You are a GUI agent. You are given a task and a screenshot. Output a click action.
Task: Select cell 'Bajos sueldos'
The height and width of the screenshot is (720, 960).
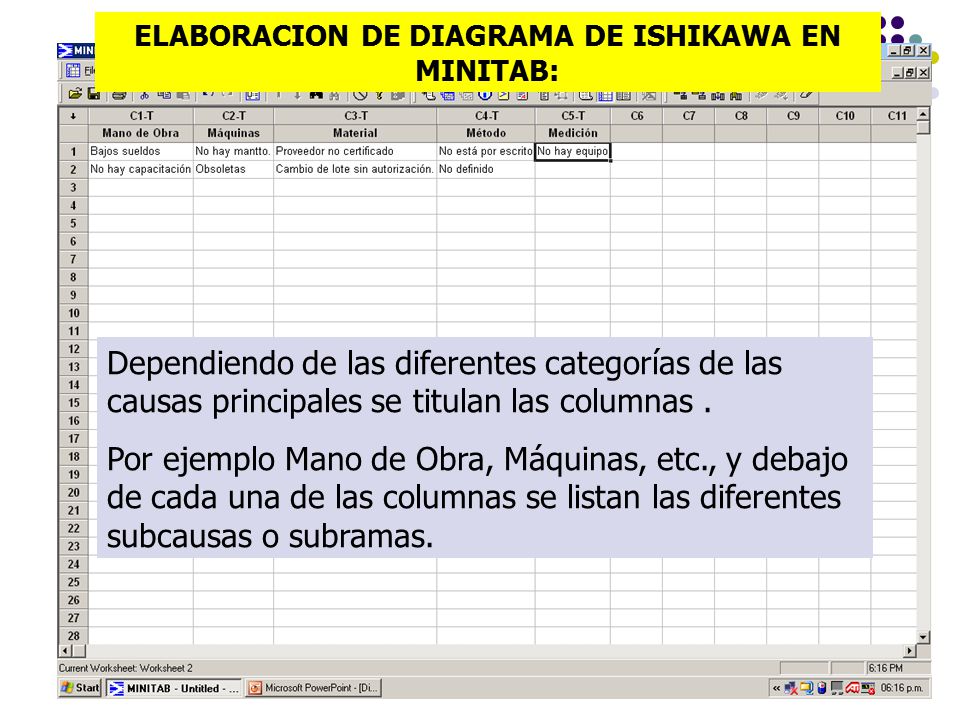[141, 151]
